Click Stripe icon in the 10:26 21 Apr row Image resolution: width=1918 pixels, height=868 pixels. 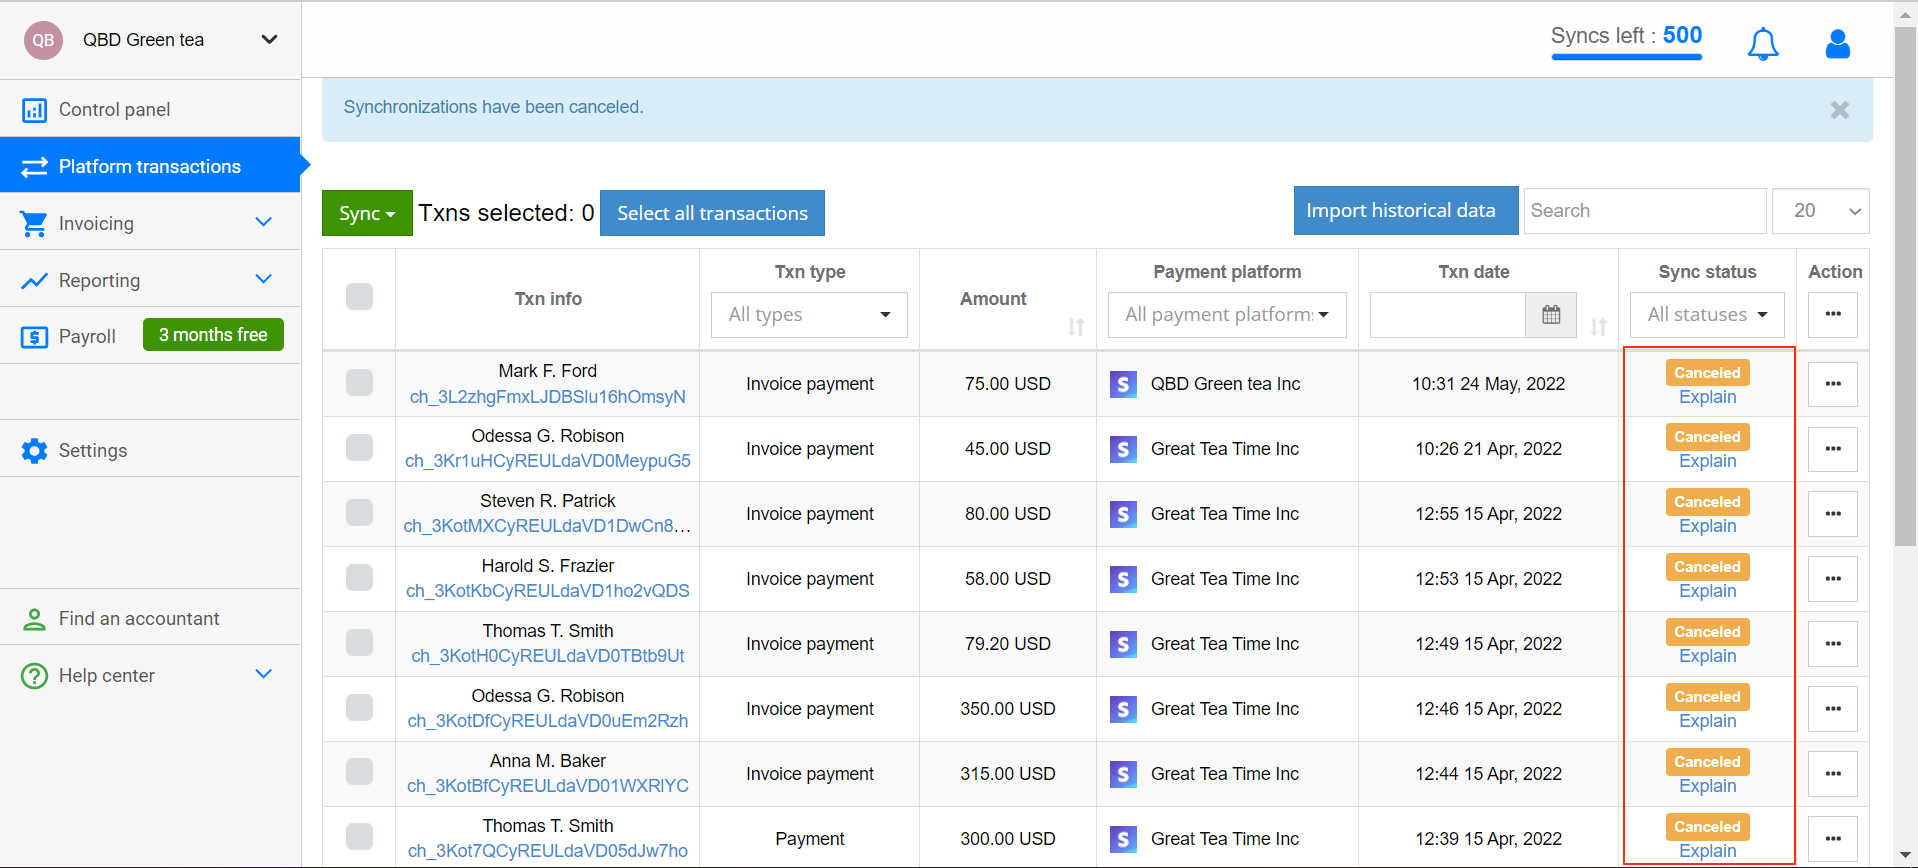tap(1123, 449)
